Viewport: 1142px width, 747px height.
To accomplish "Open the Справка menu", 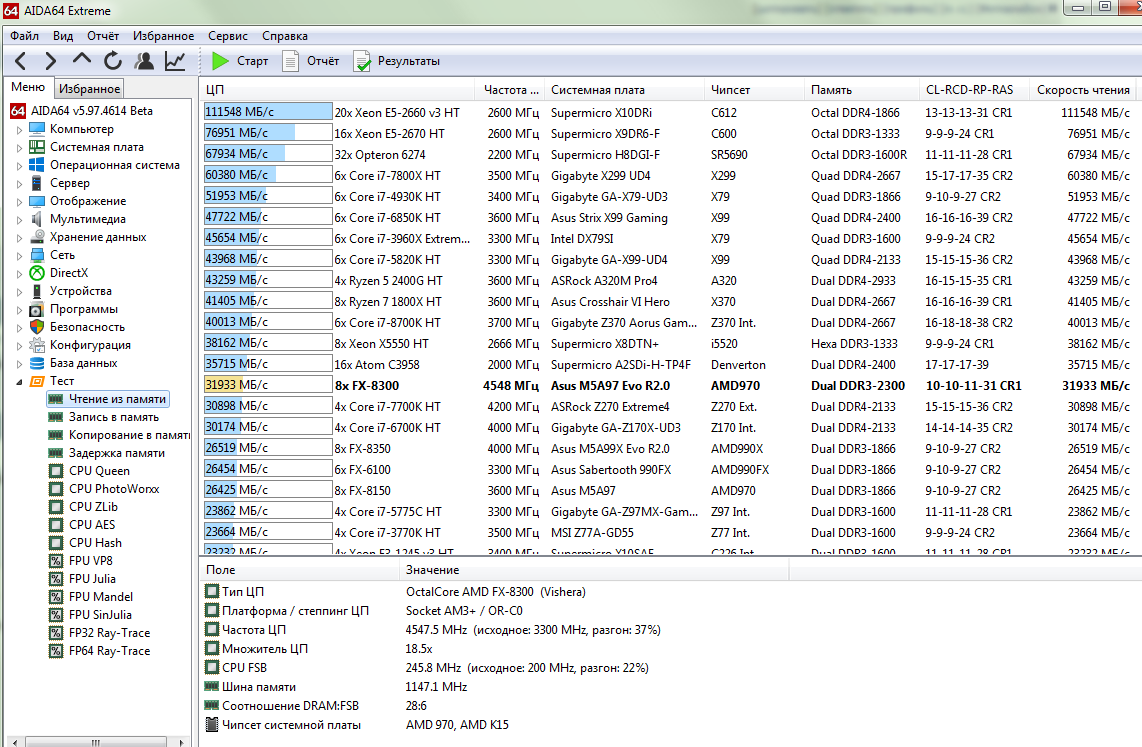I will click(285, 36).
